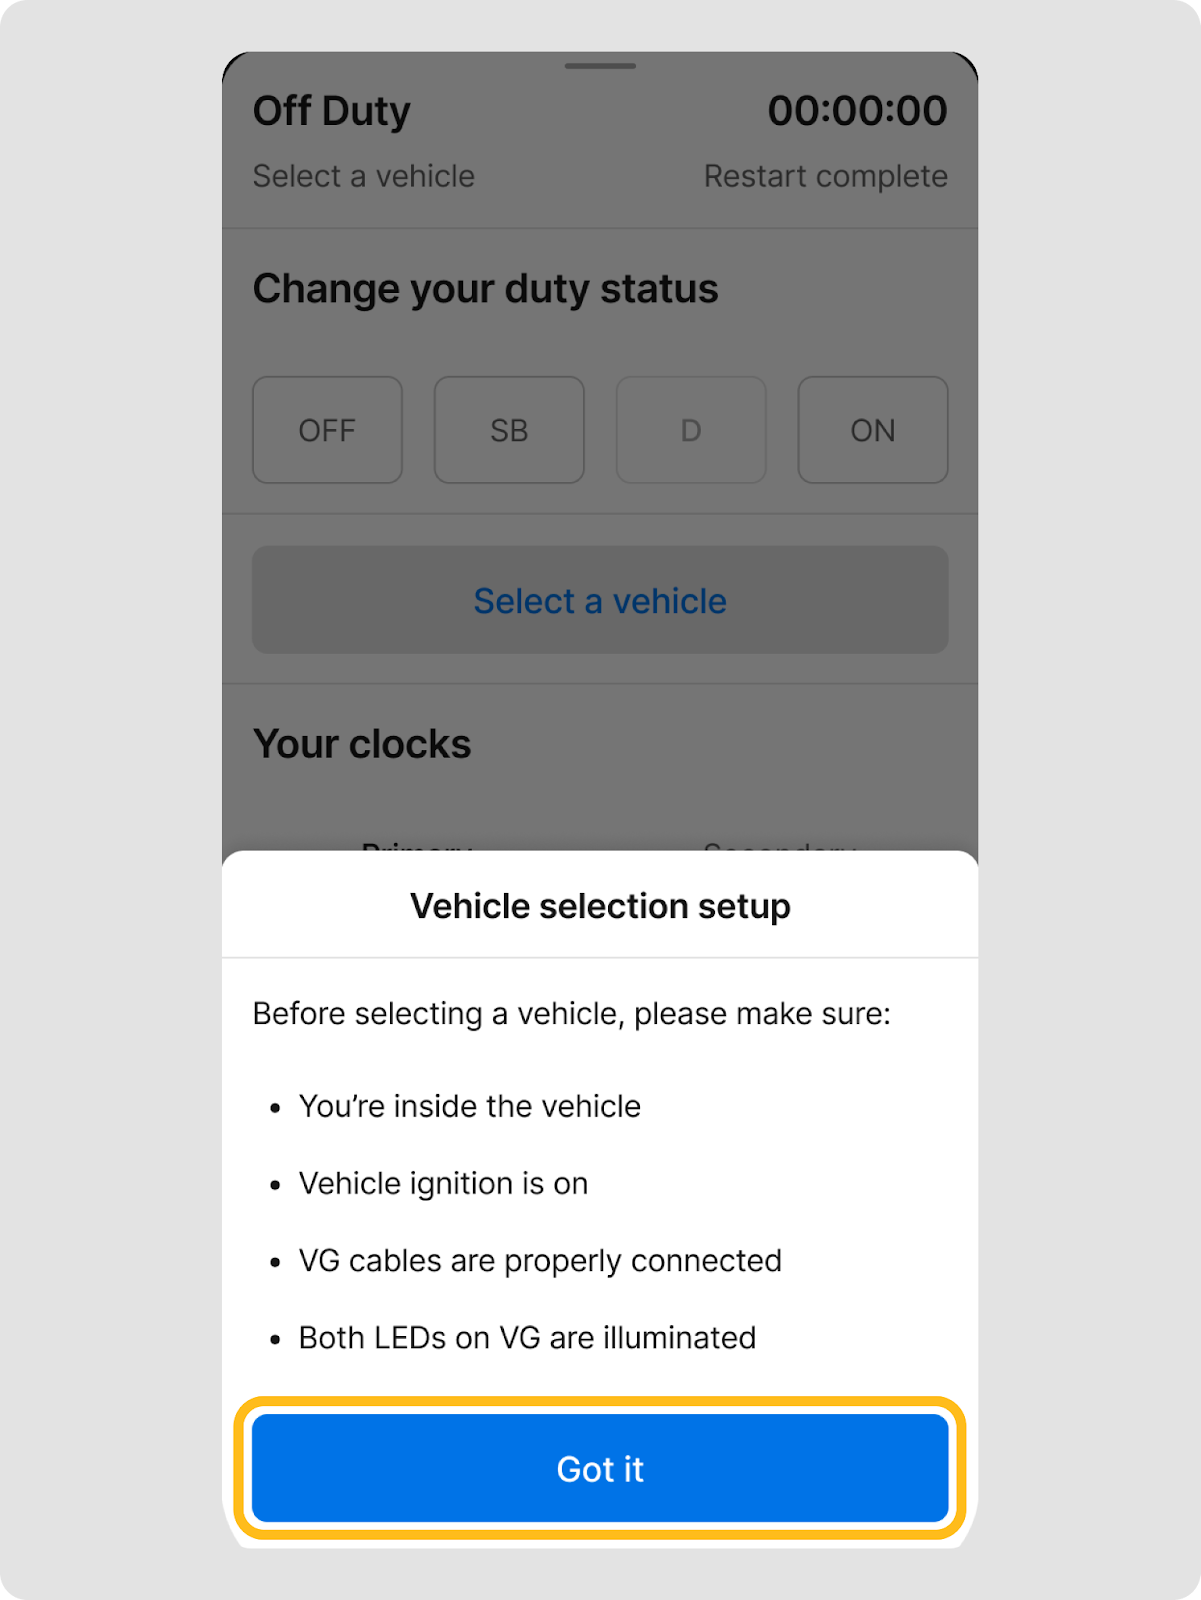1201x1600 pixels.
Task: Select the OFF duty status
Action: (x=327, y=430)
